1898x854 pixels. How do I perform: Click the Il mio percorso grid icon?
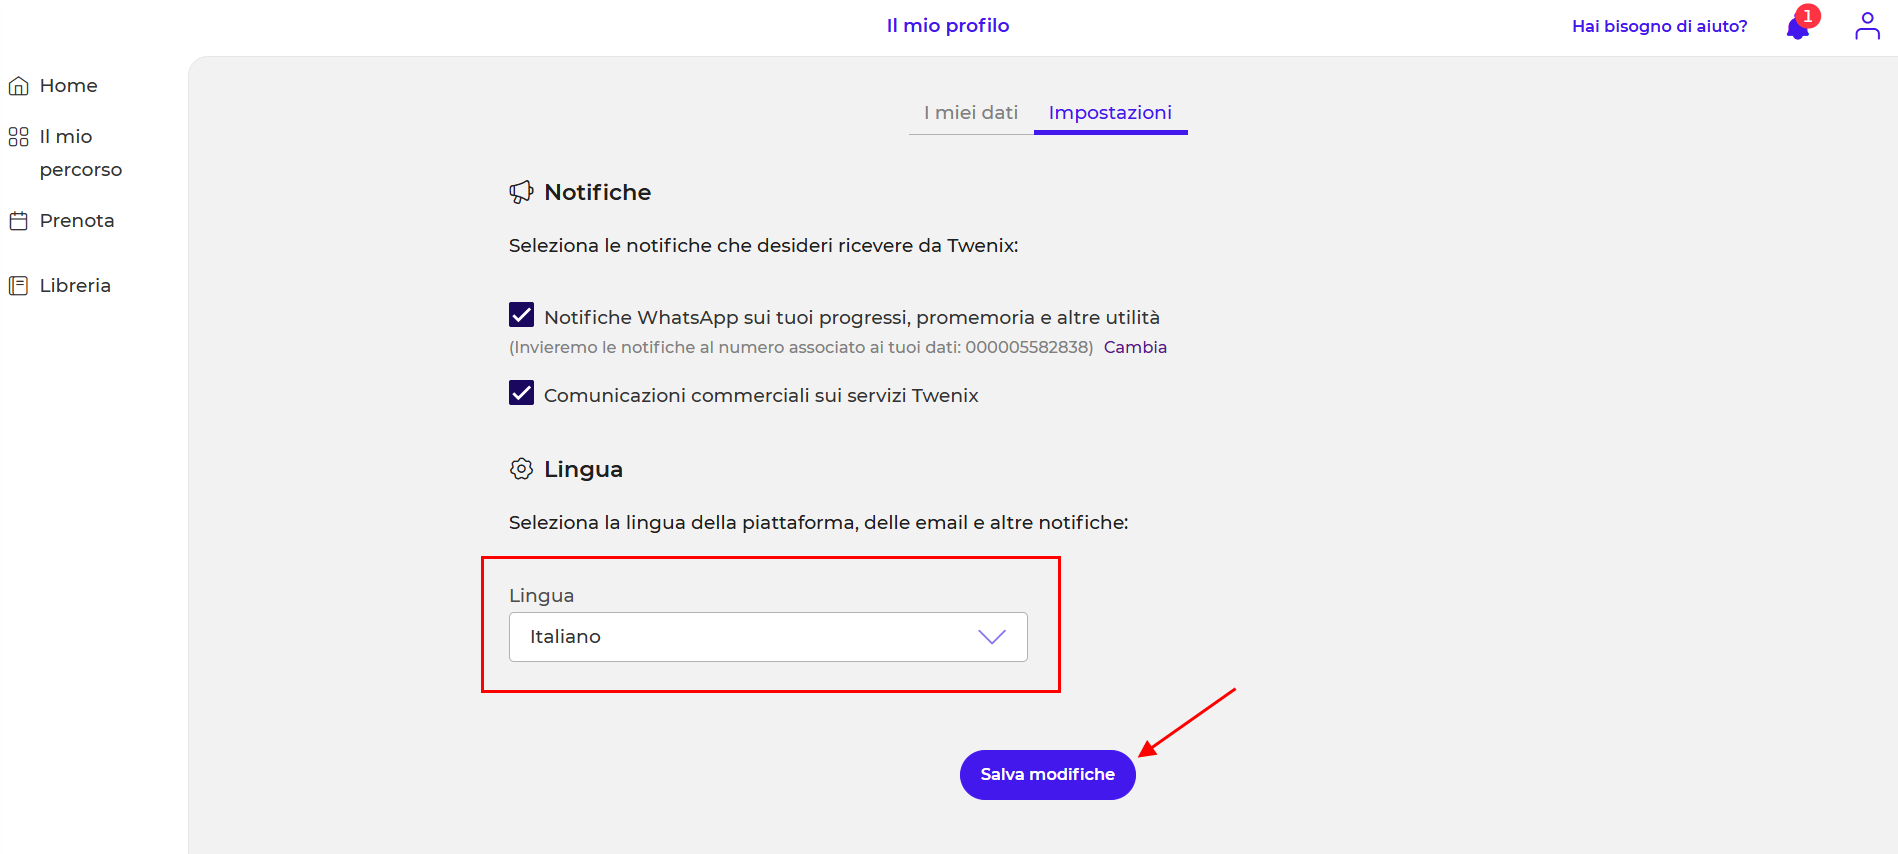click(x=18, y=137)
